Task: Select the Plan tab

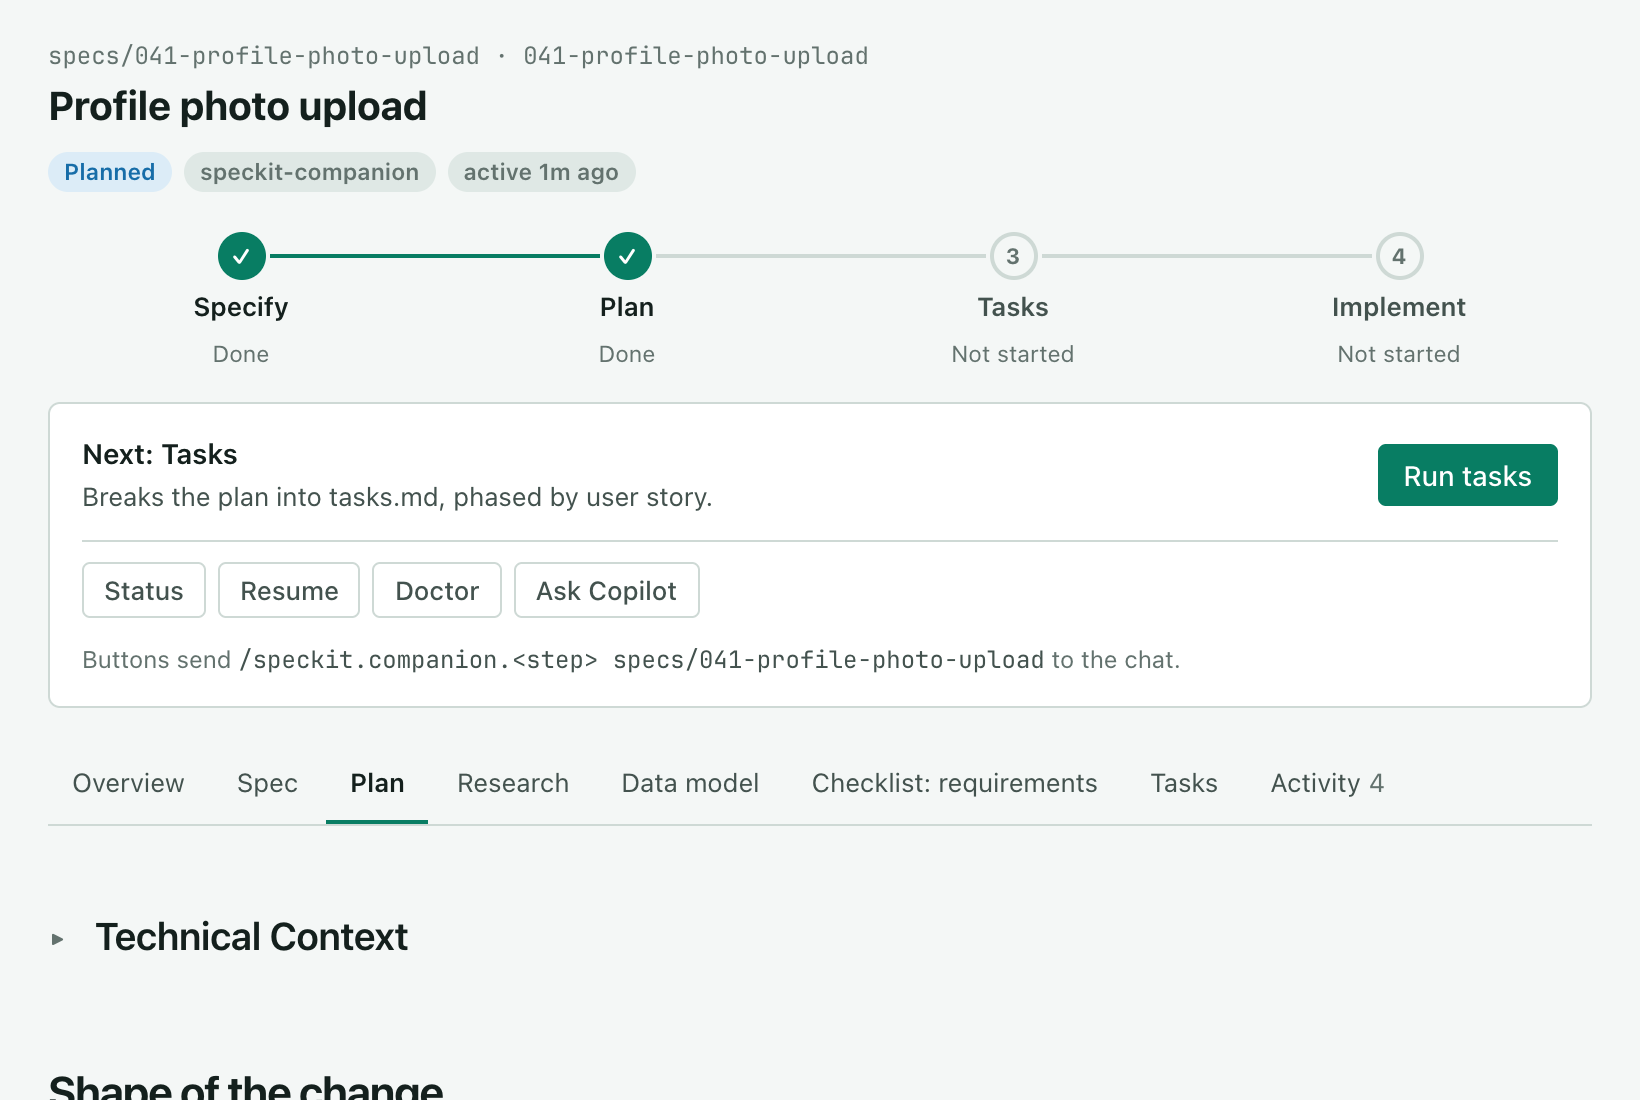Action: (x=377, y=783)
